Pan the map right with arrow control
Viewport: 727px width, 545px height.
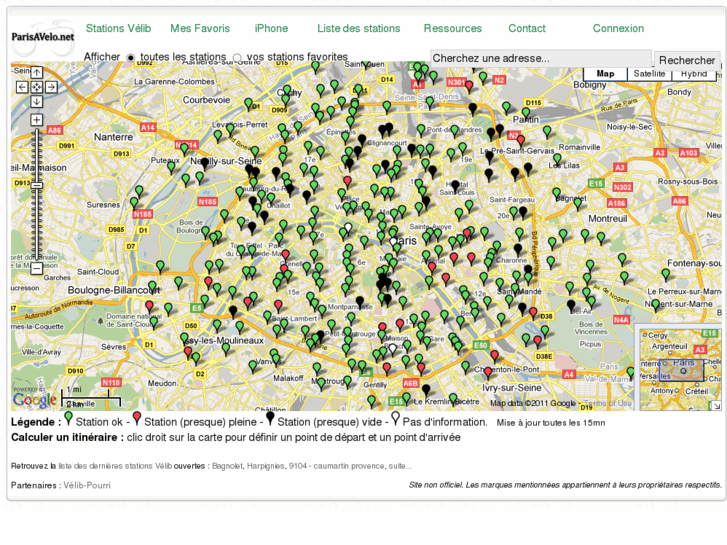coord(51,88)
